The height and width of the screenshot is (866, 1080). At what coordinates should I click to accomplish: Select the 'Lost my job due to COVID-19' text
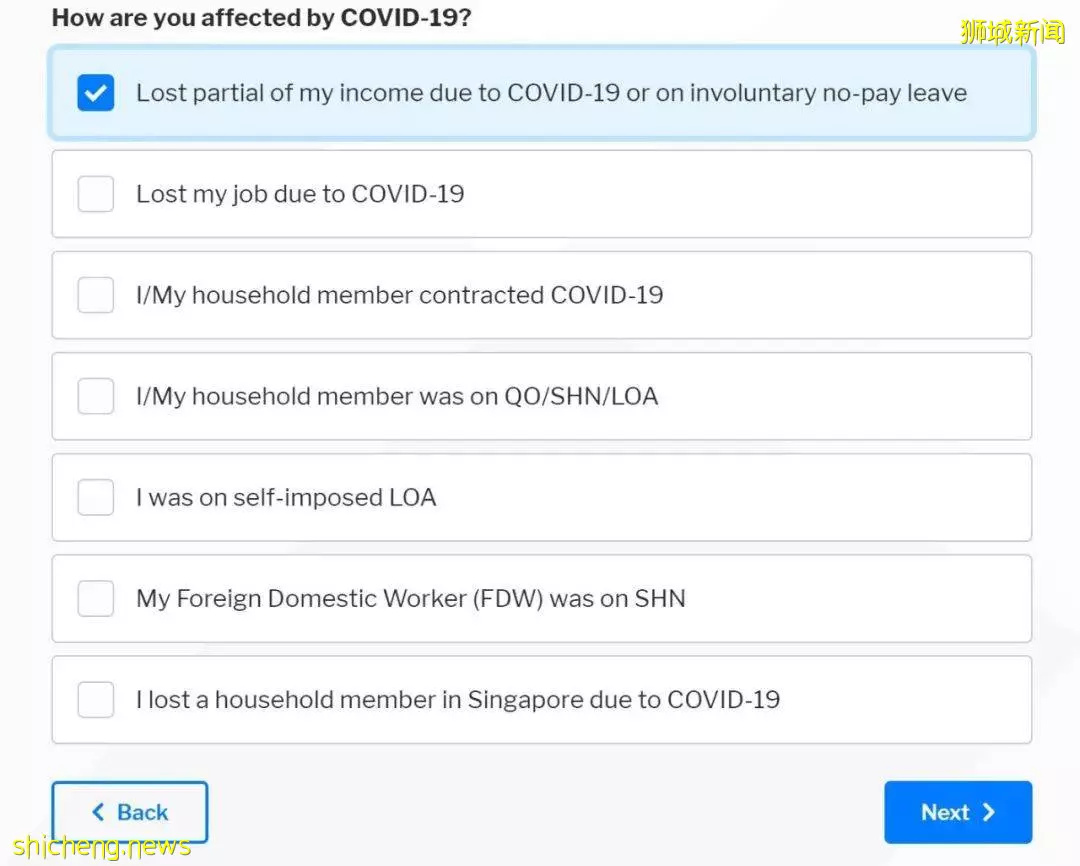(300, 194)
